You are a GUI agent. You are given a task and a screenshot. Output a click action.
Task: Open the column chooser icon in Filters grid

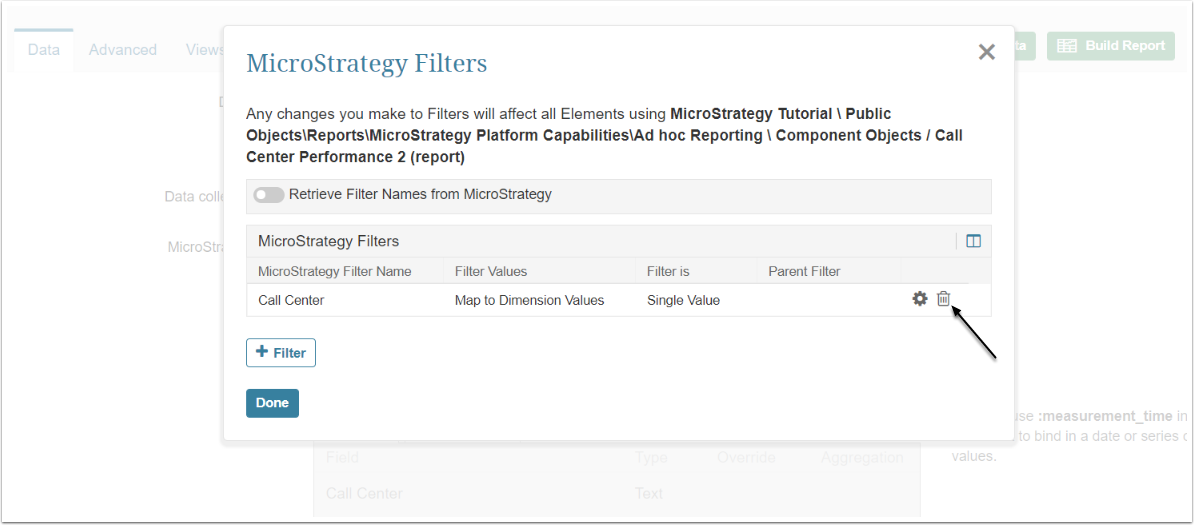974,241
